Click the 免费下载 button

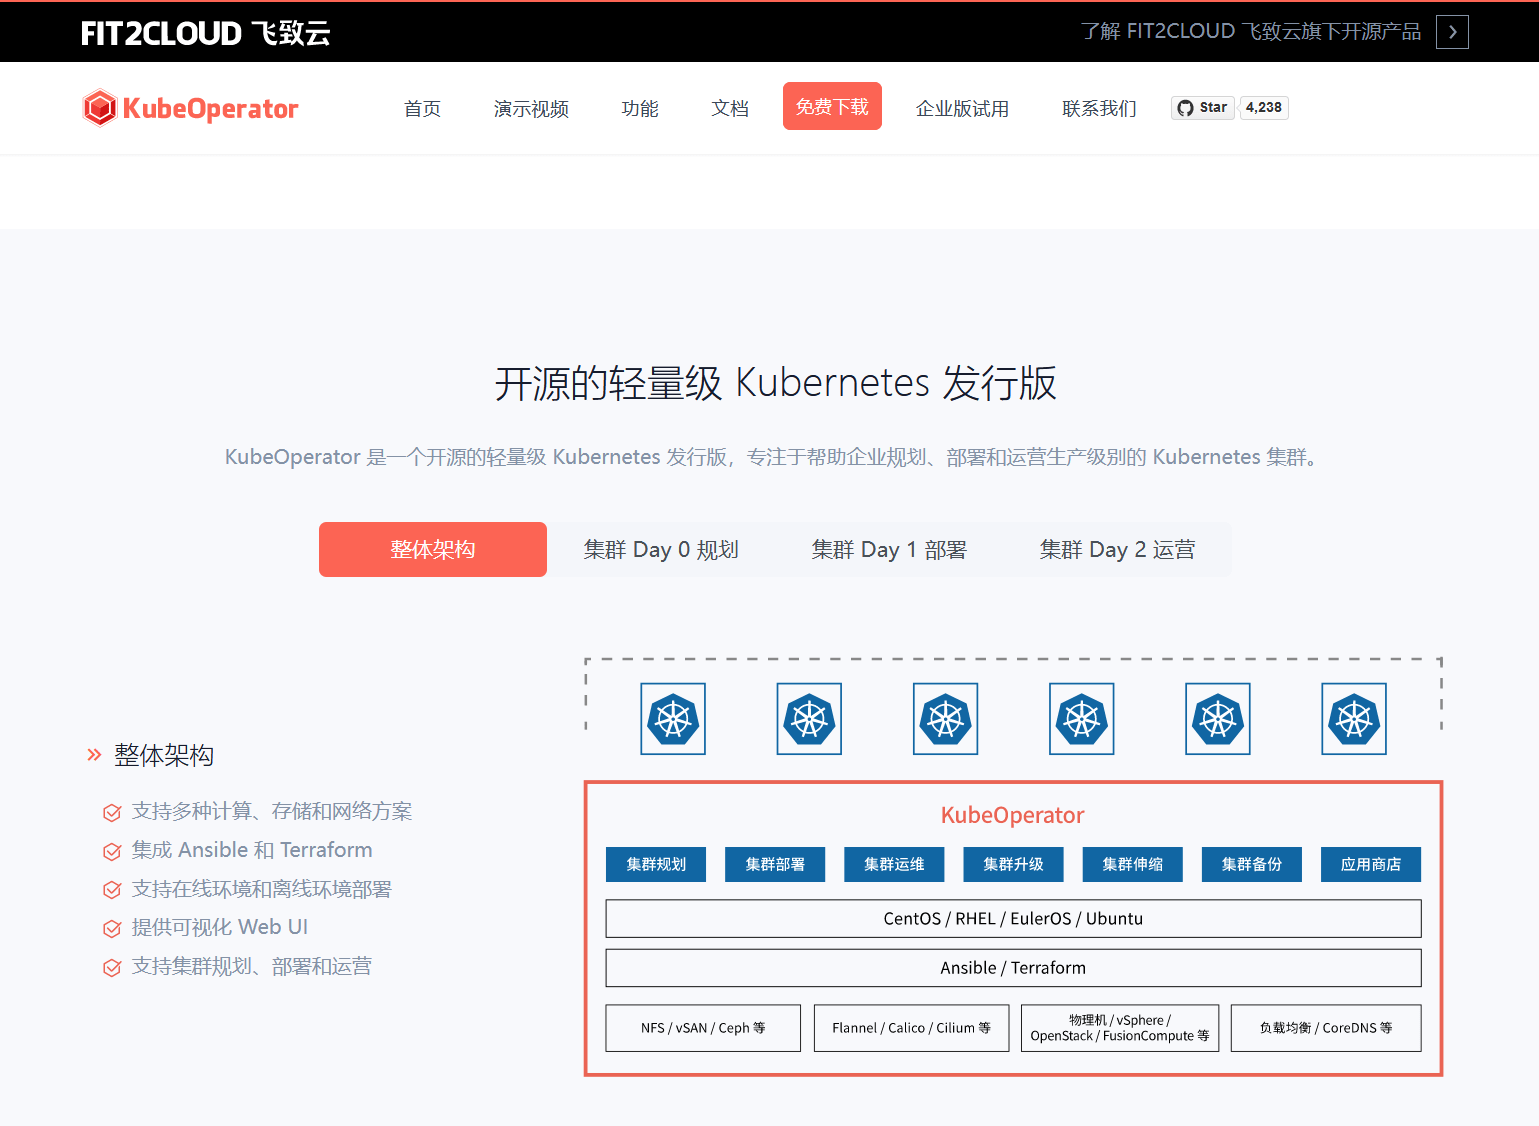[832, 106]
